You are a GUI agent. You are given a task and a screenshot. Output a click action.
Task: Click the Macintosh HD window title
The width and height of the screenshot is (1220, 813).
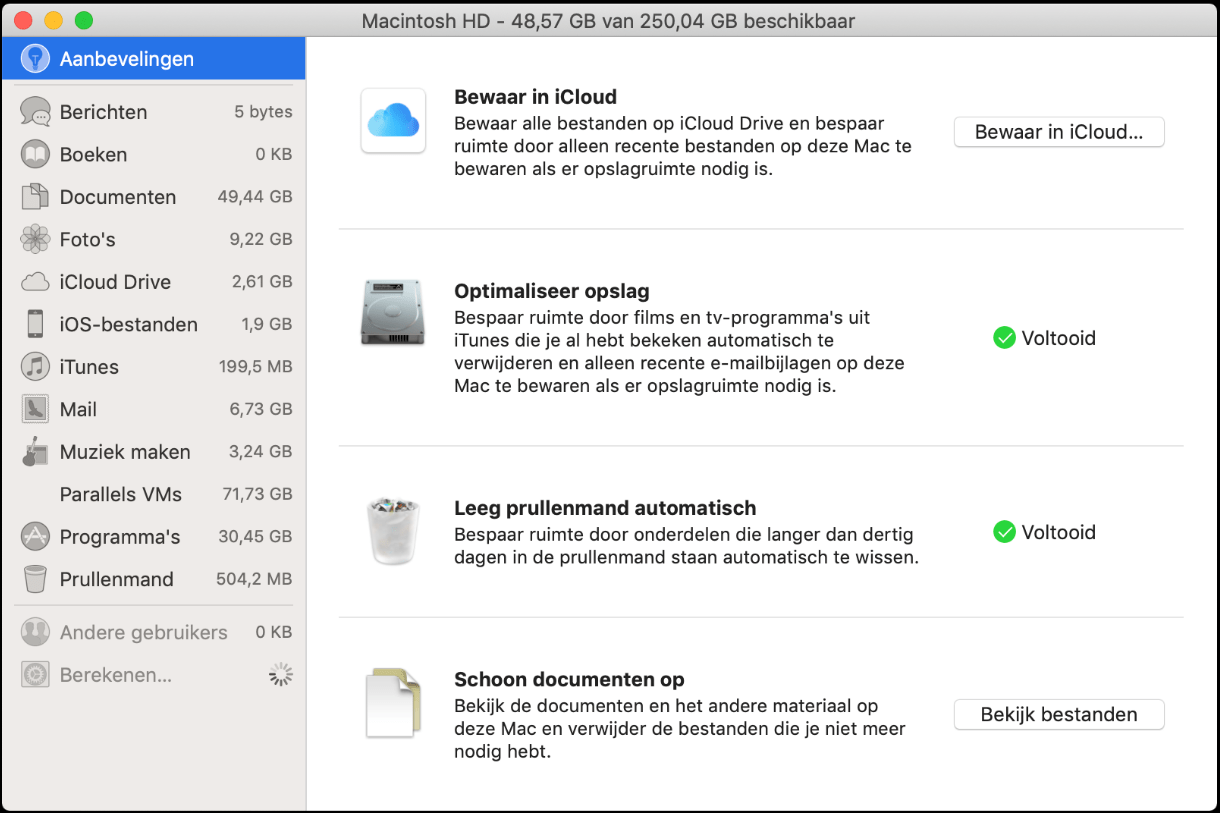[x=608, y=21]
